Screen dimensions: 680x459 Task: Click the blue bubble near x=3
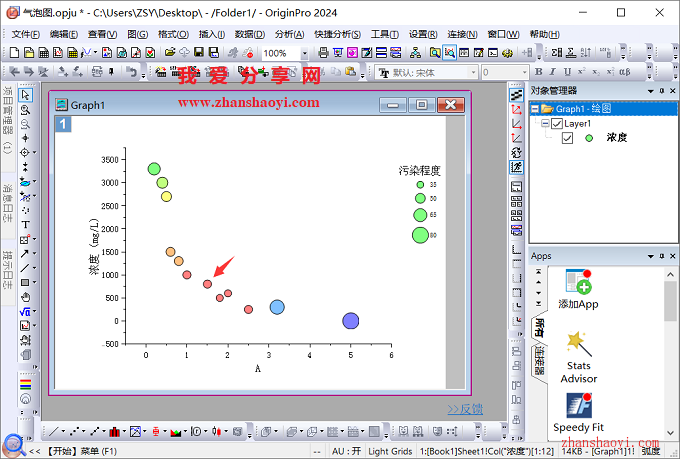[x=277, y=307]
